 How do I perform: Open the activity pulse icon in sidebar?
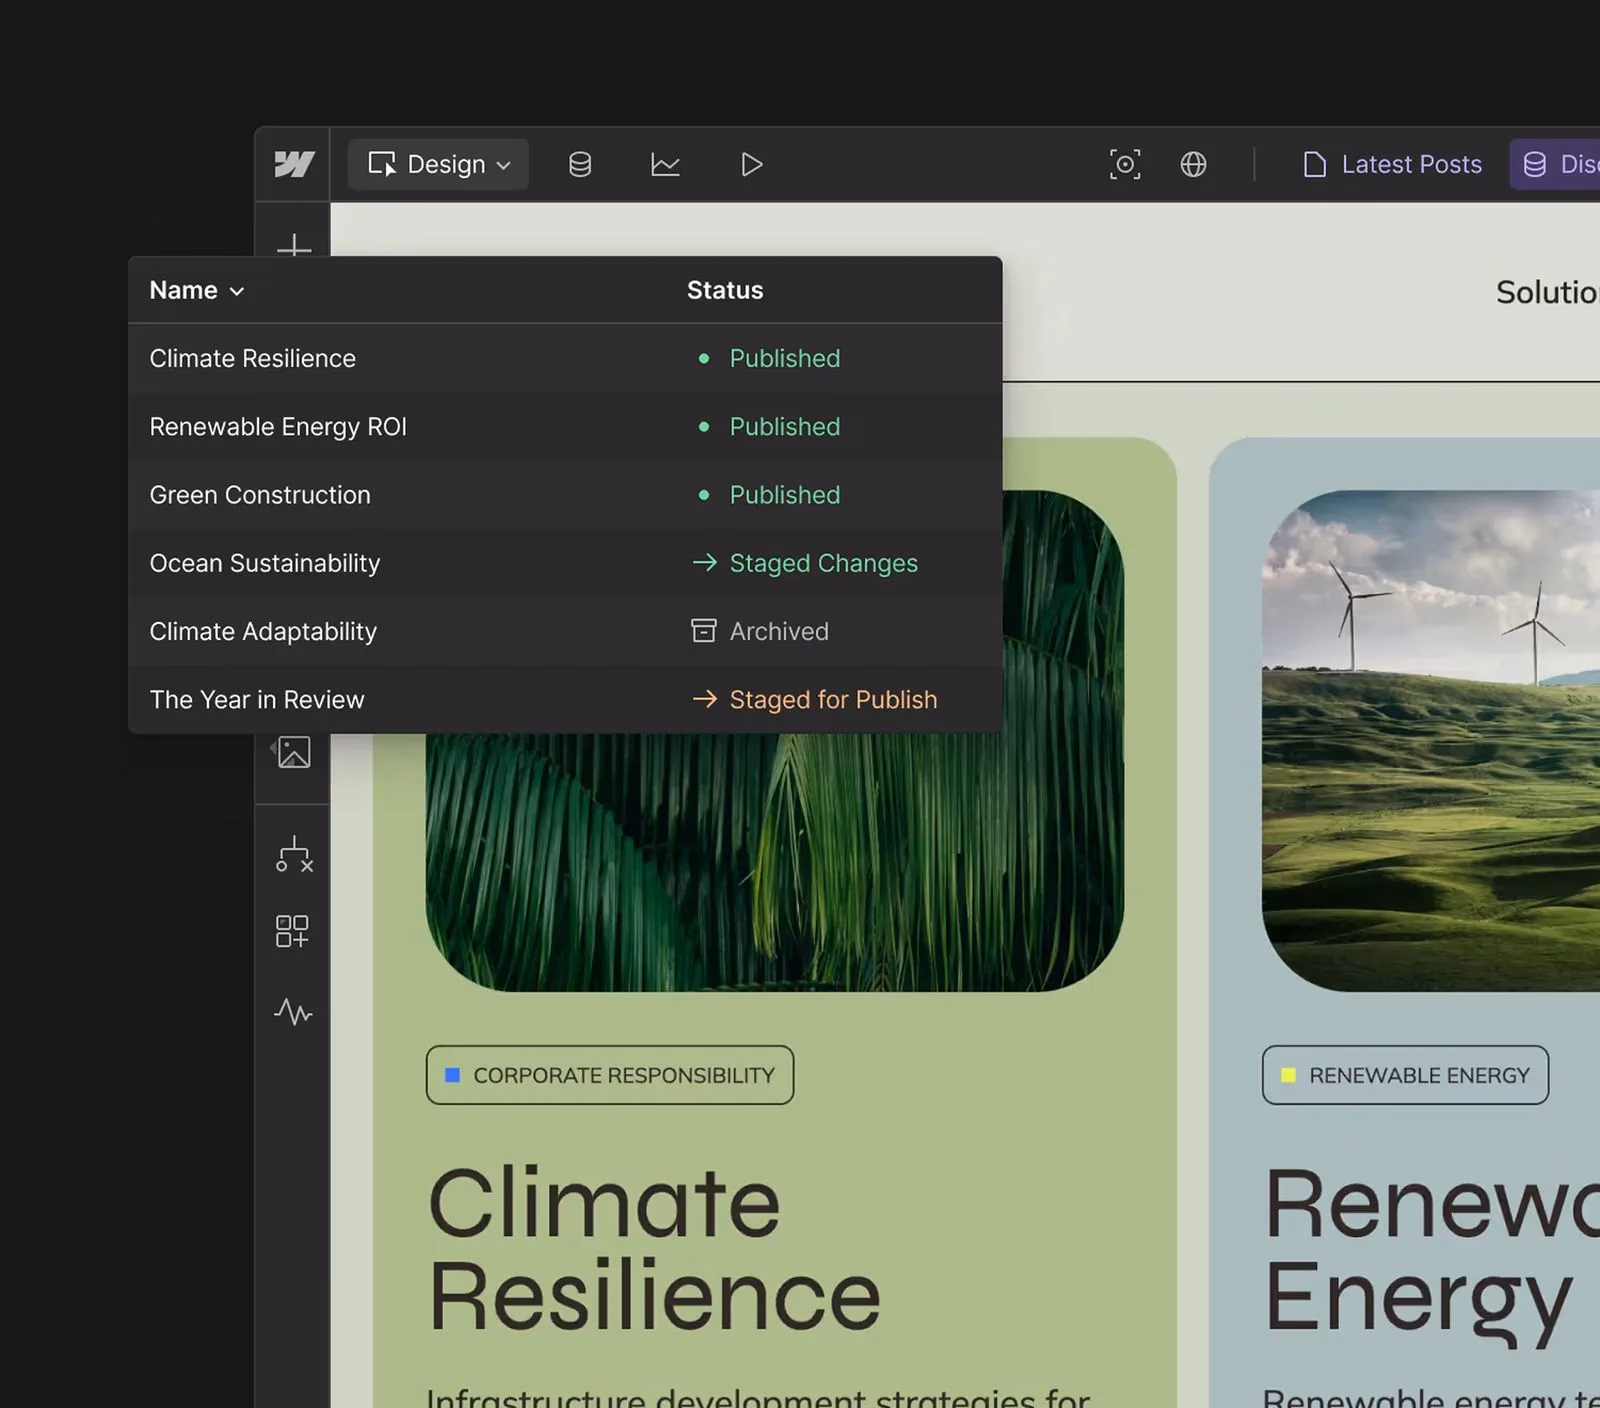(293, 1011)
